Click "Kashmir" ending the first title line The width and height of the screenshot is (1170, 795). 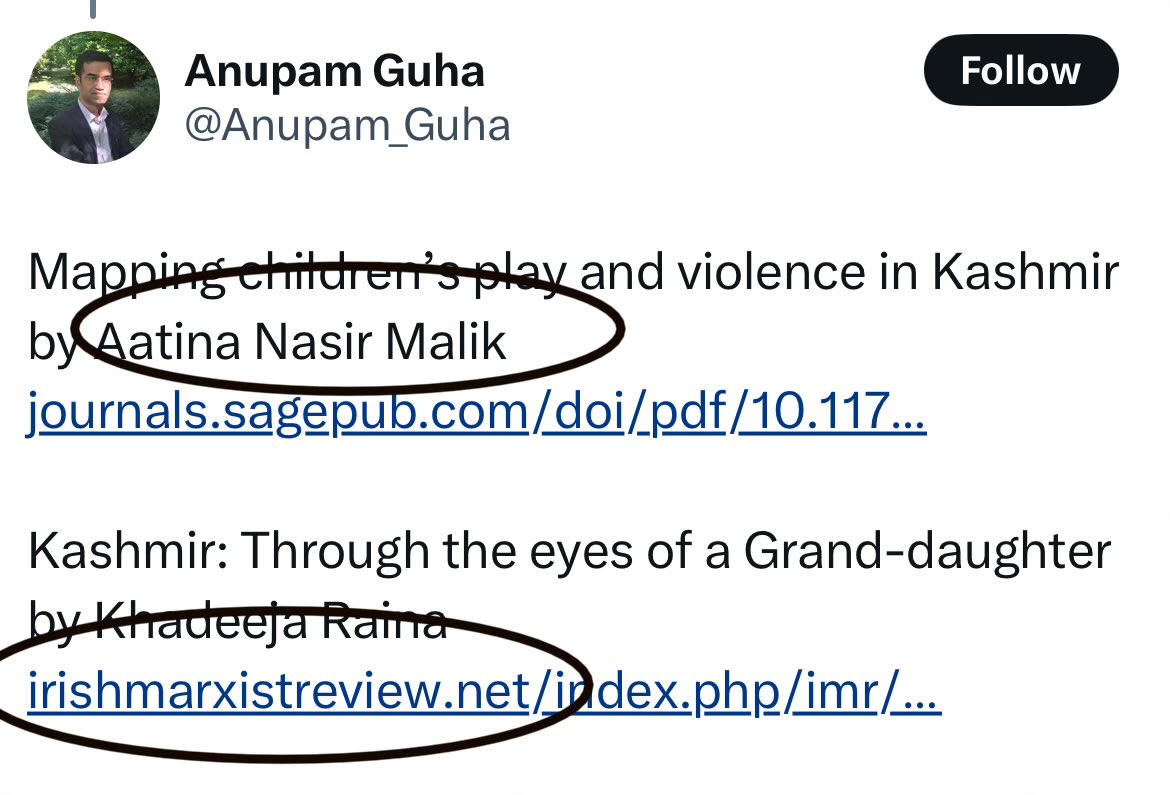(1024, 272)
